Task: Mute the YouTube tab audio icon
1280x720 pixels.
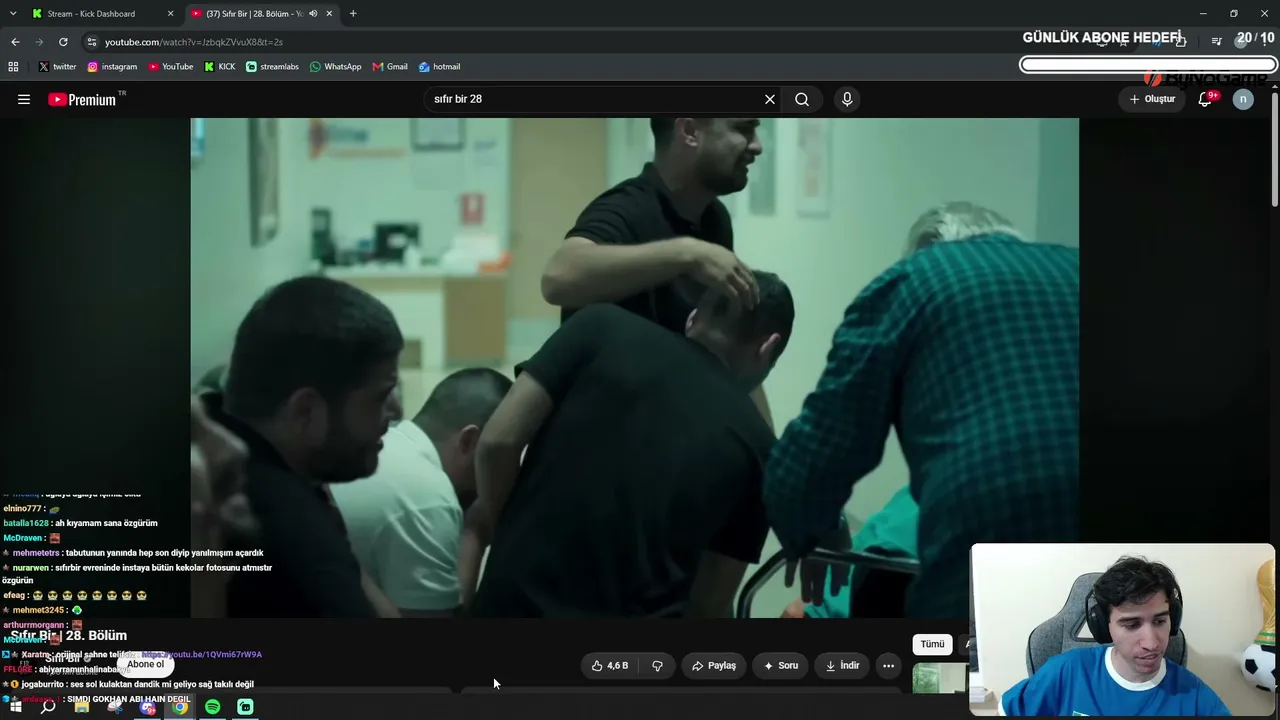Action: click(313, 14)
